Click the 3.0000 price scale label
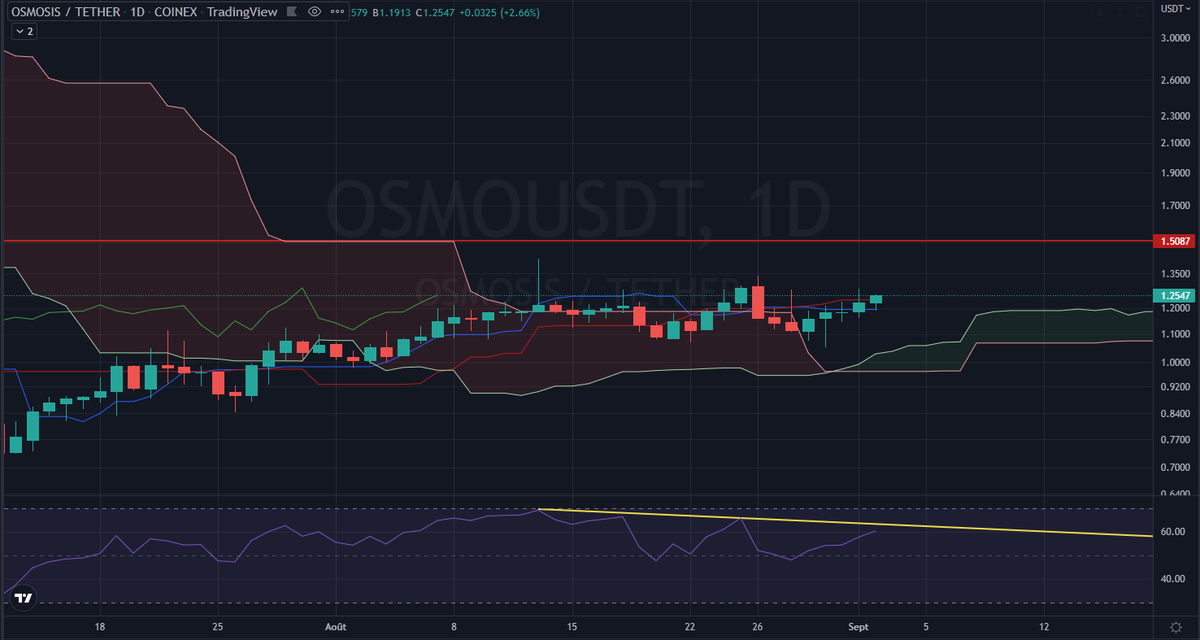The height and width of the screenshot is (640, 1200). tap(1174, 38)
